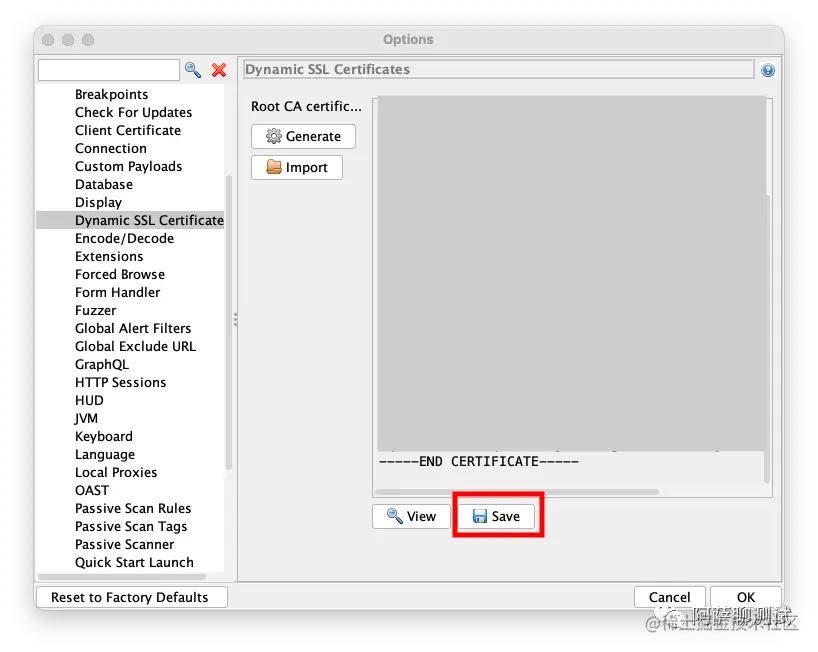
Task: Select Client Certificate entry
Action: tap(128, 130)
